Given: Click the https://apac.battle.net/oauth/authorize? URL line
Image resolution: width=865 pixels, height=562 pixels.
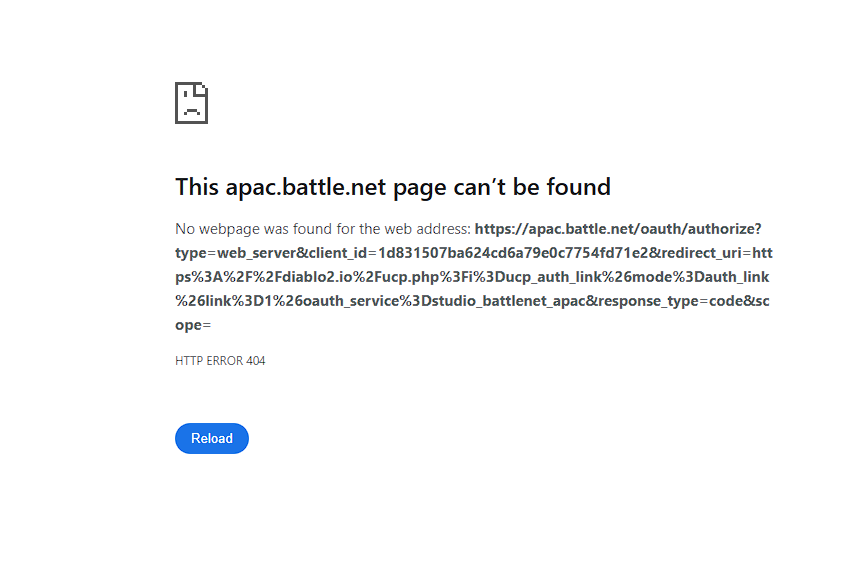Looking at the screenshot, I should pyautogui.click(x=618, y=229).
